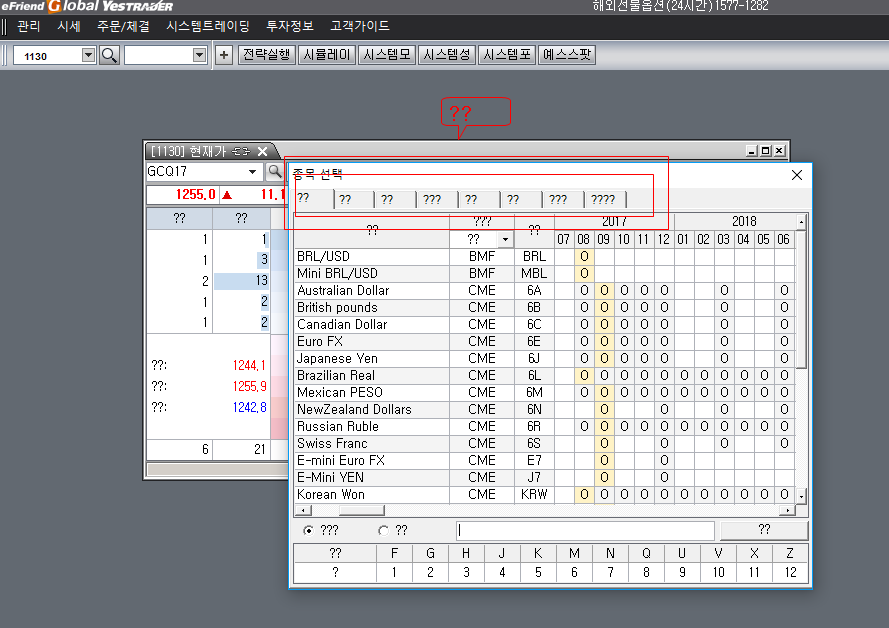
Task: Expand the GCQ17 symbol dropdown
Action: point(253,172)
